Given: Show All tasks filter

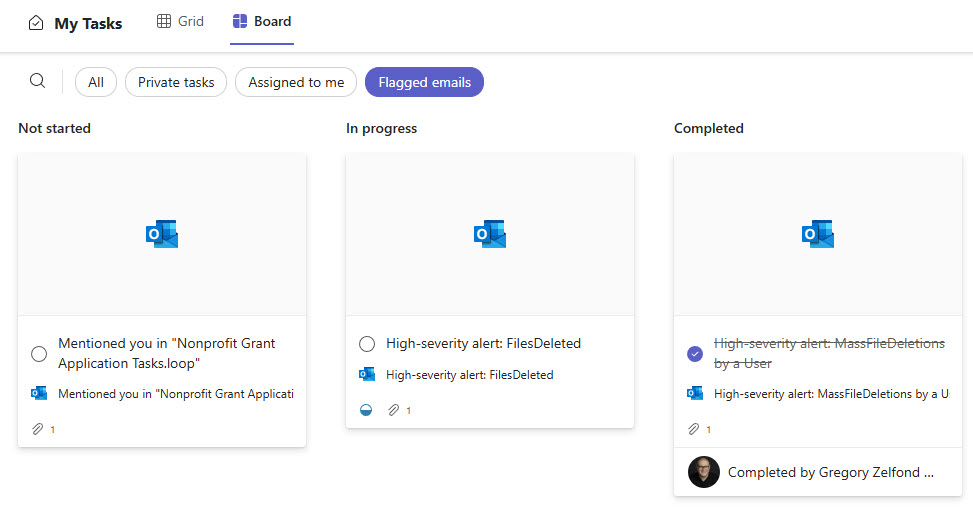Looking at the screenshot, I should click(96, 82).
